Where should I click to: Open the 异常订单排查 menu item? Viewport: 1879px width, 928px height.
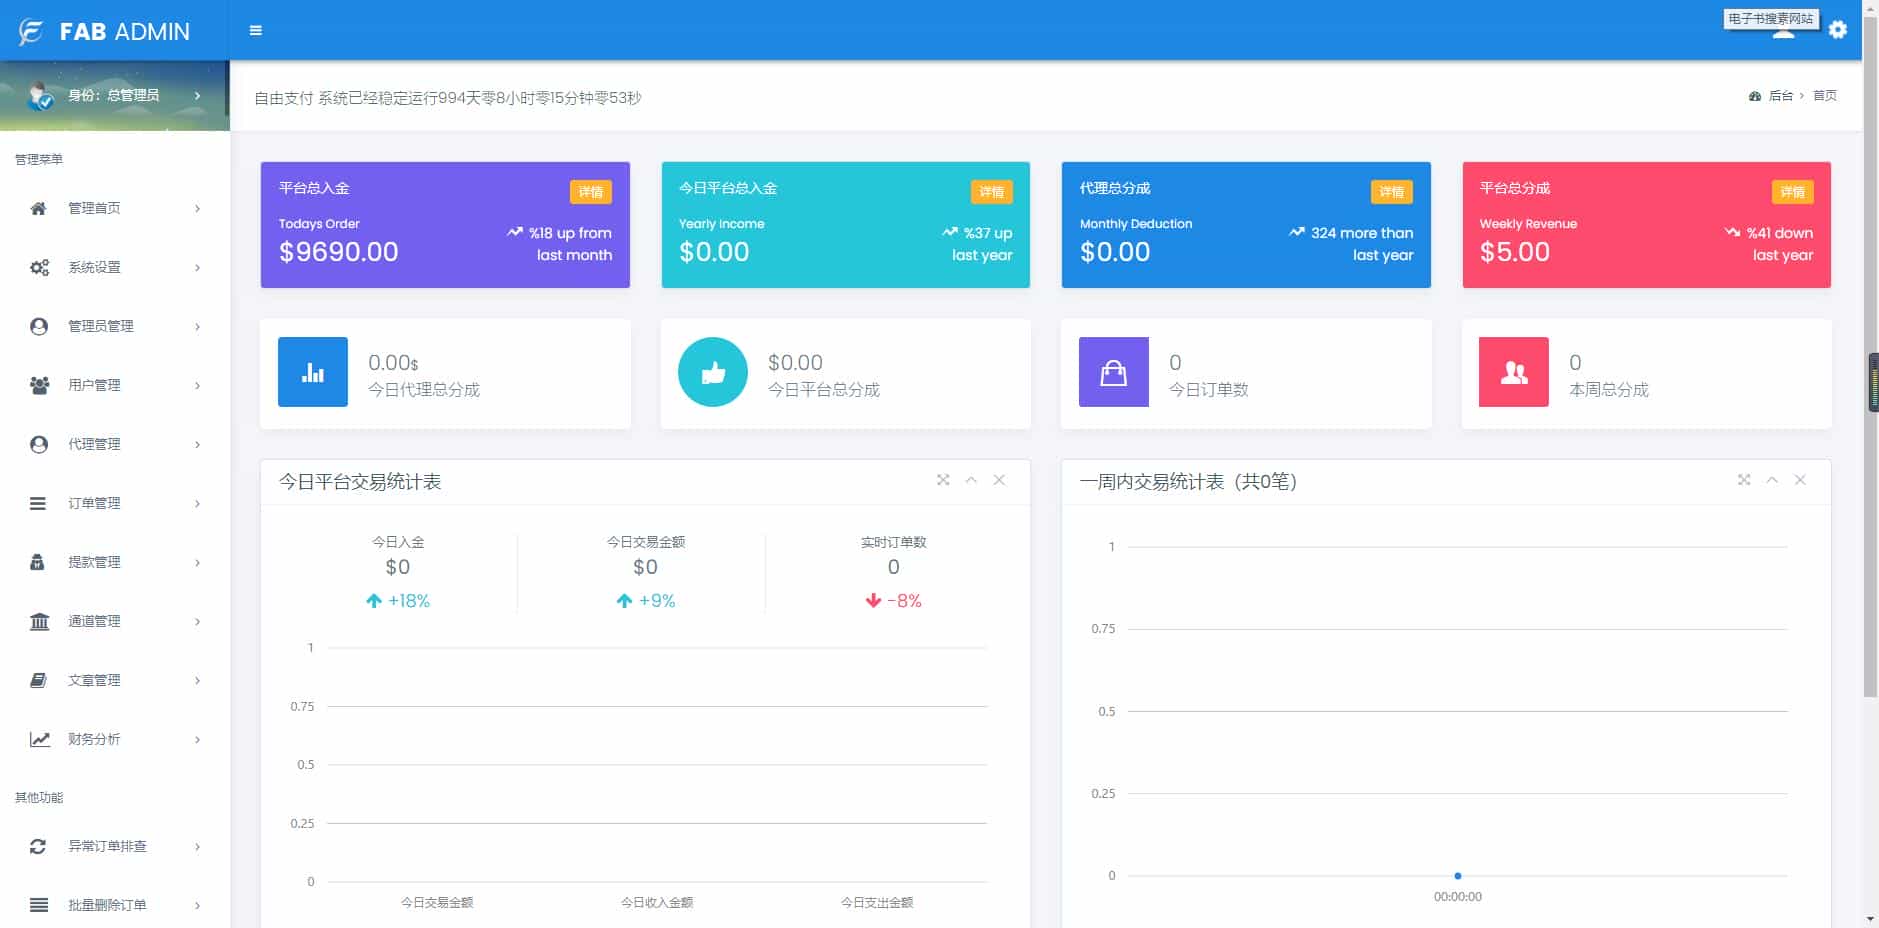click(115, 846)
